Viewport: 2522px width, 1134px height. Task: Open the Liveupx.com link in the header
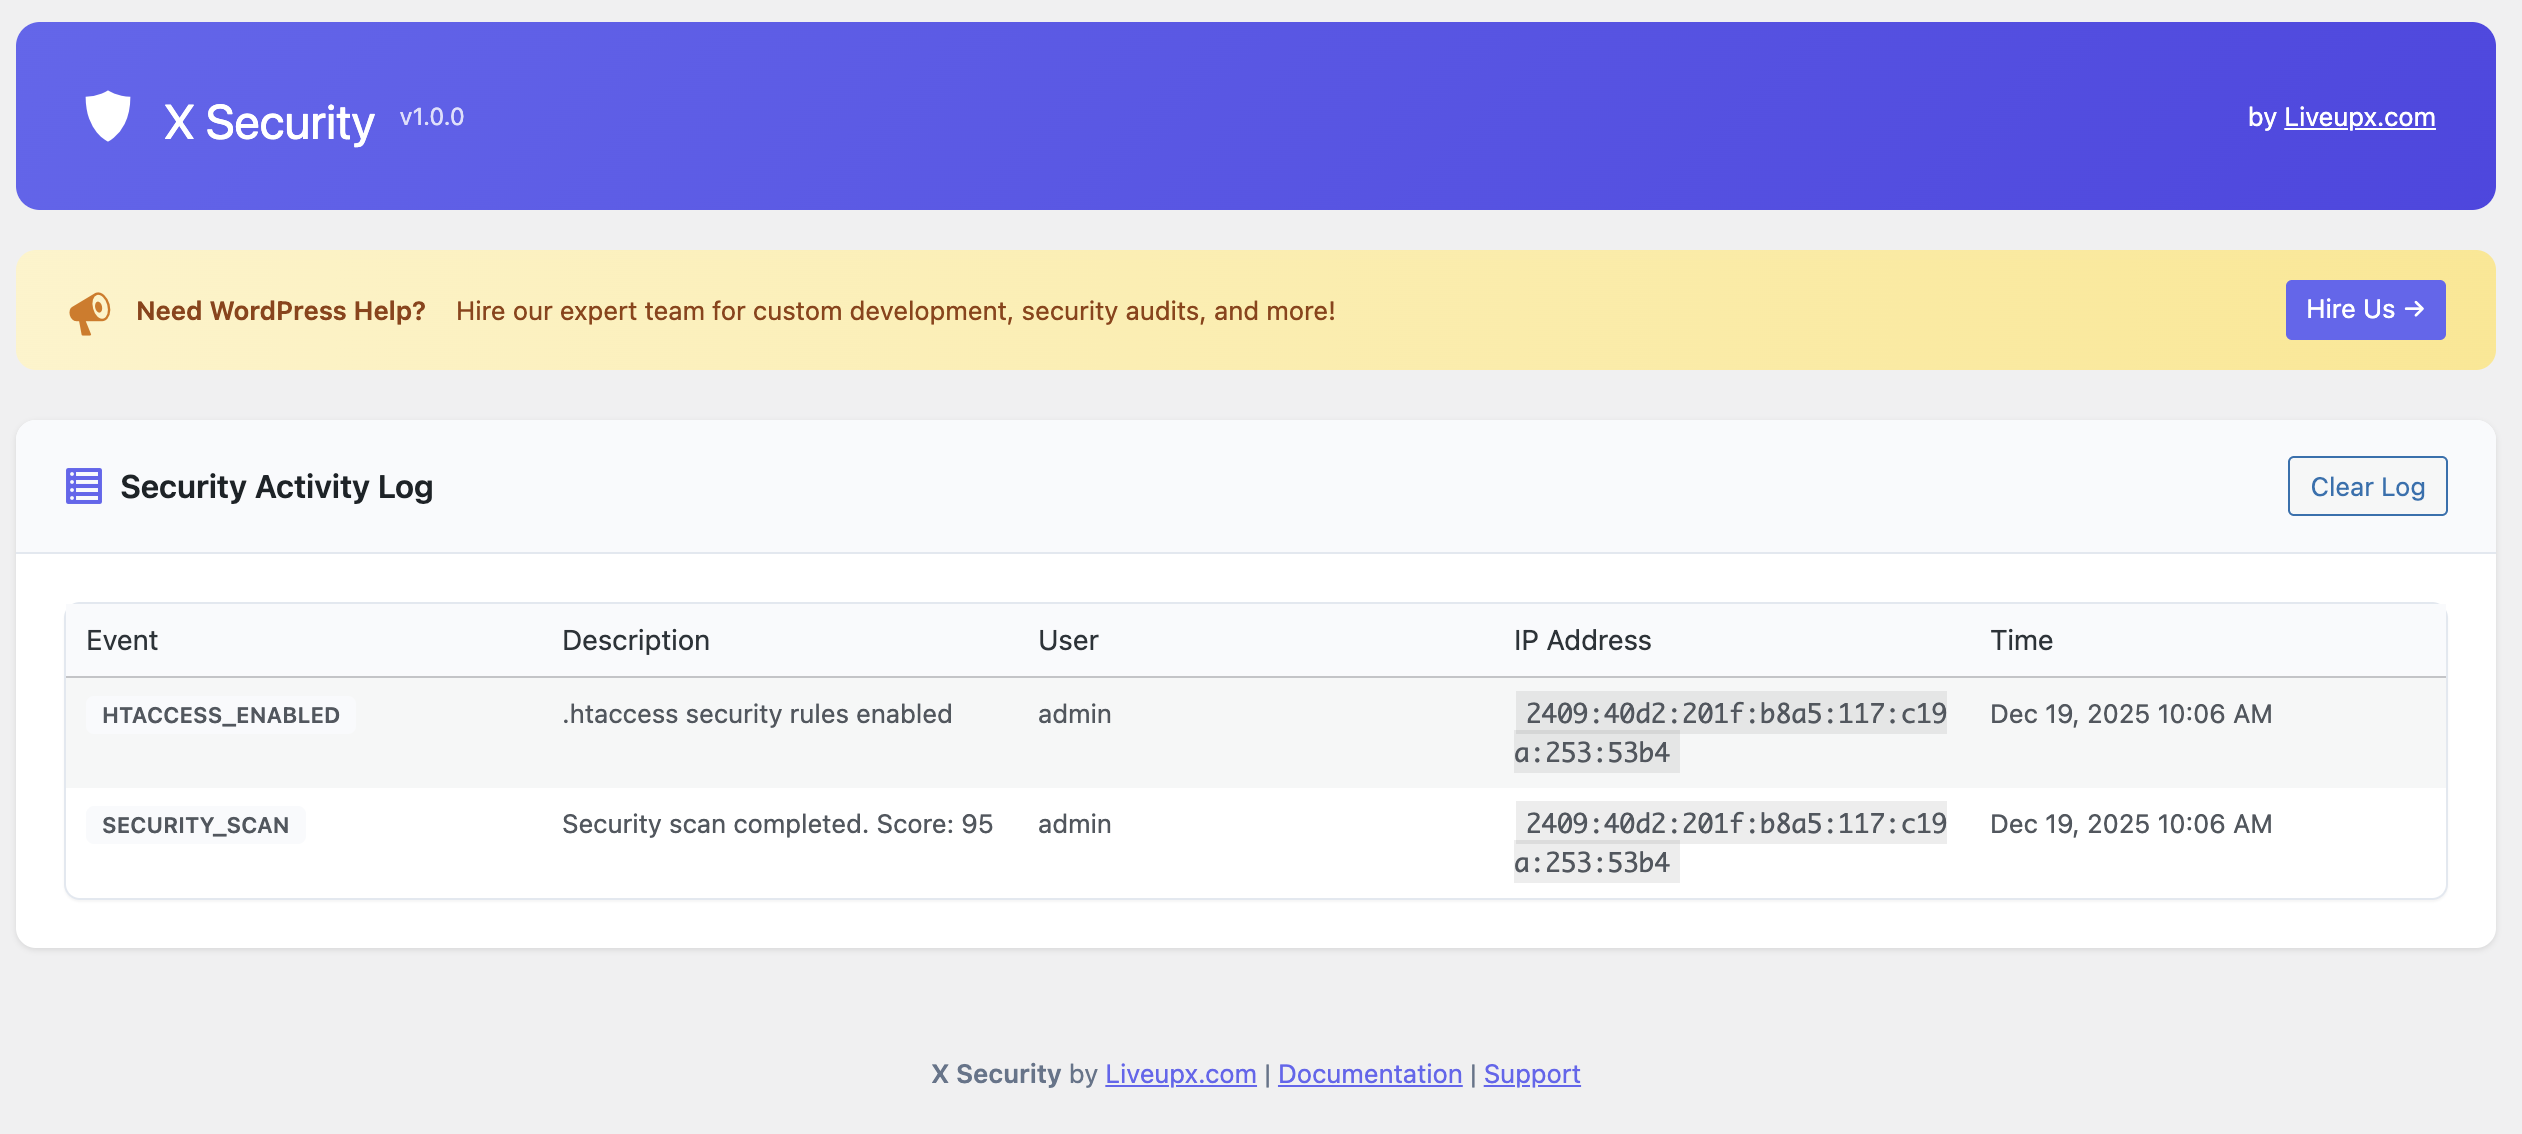coord(2359,117)
